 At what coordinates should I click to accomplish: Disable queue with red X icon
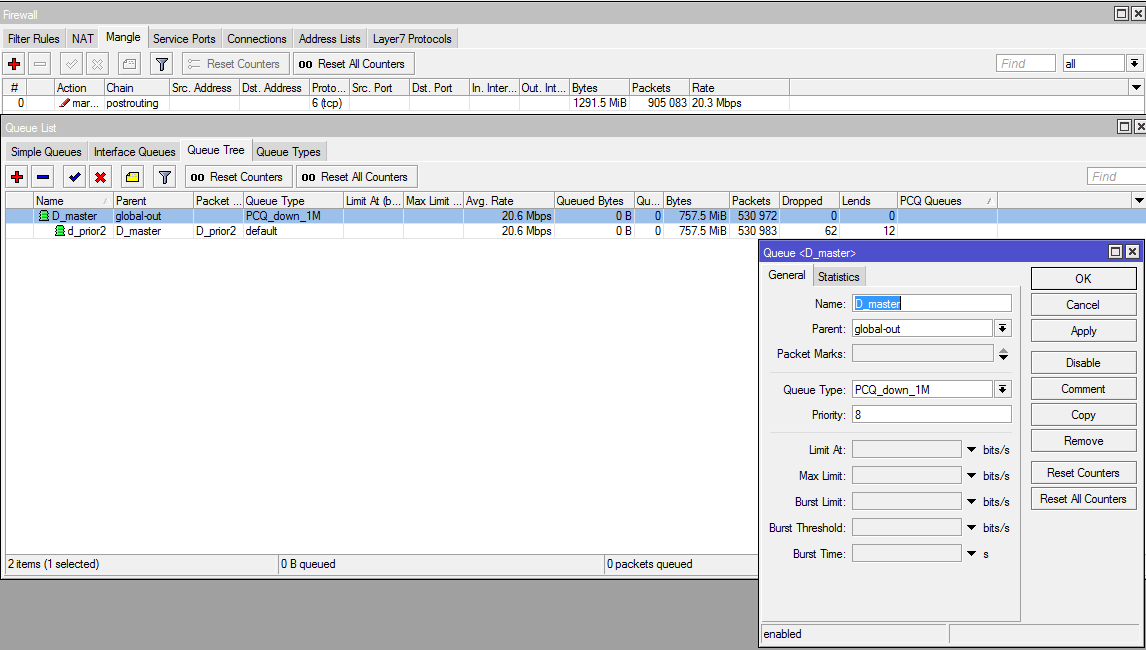pos(100,176)
